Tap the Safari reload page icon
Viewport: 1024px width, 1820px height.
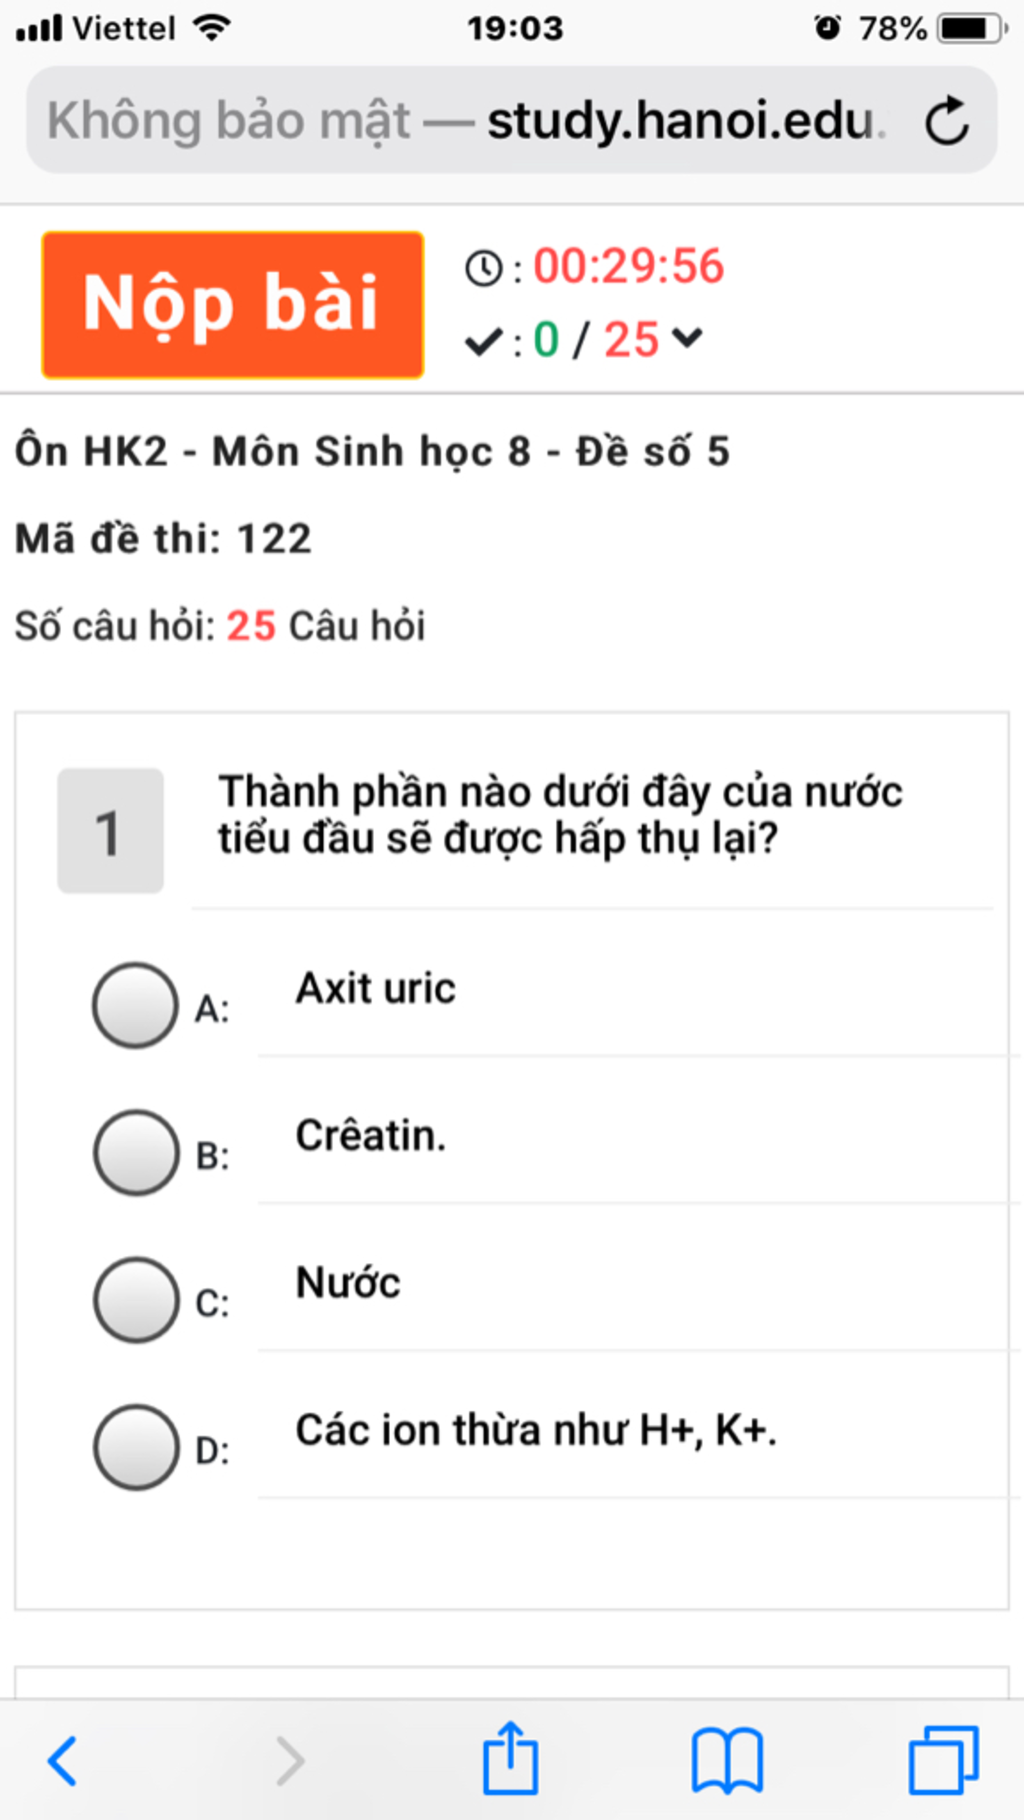tap(946, 121)
